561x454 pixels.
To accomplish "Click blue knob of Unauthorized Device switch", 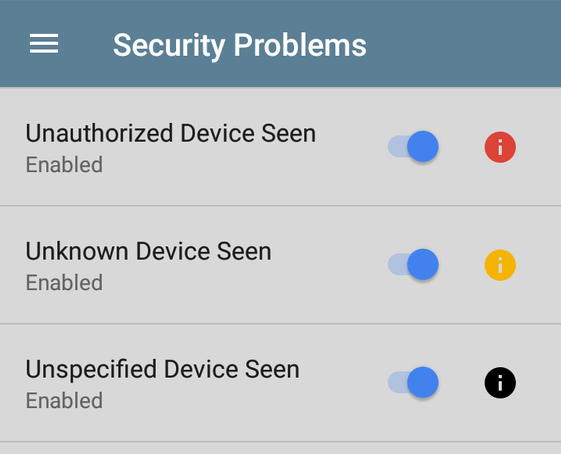I will click(x=423, y=146).
